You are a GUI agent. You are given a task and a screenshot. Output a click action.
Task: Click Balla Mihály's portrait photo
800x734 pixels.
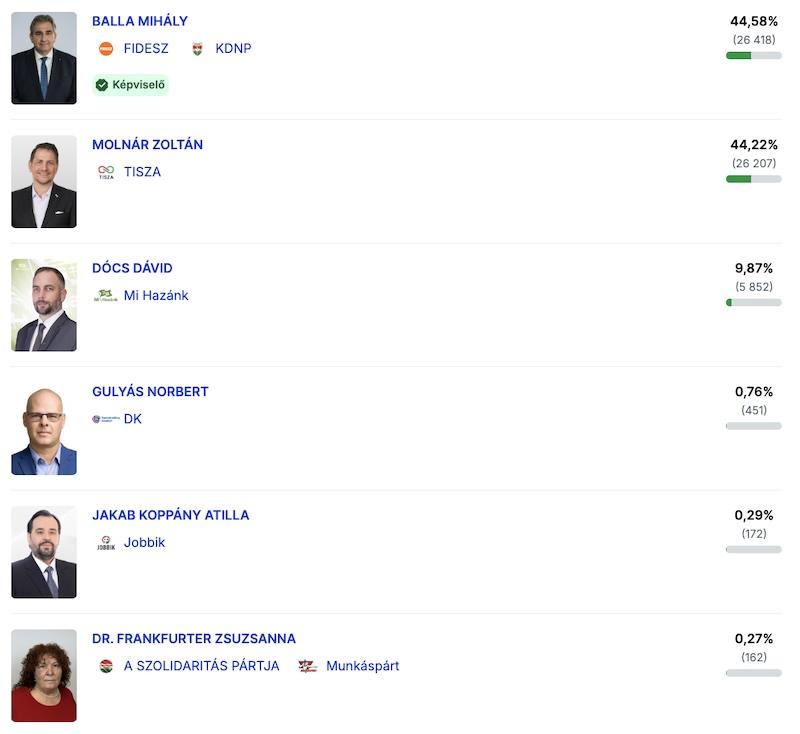click(x=44, y=58)
